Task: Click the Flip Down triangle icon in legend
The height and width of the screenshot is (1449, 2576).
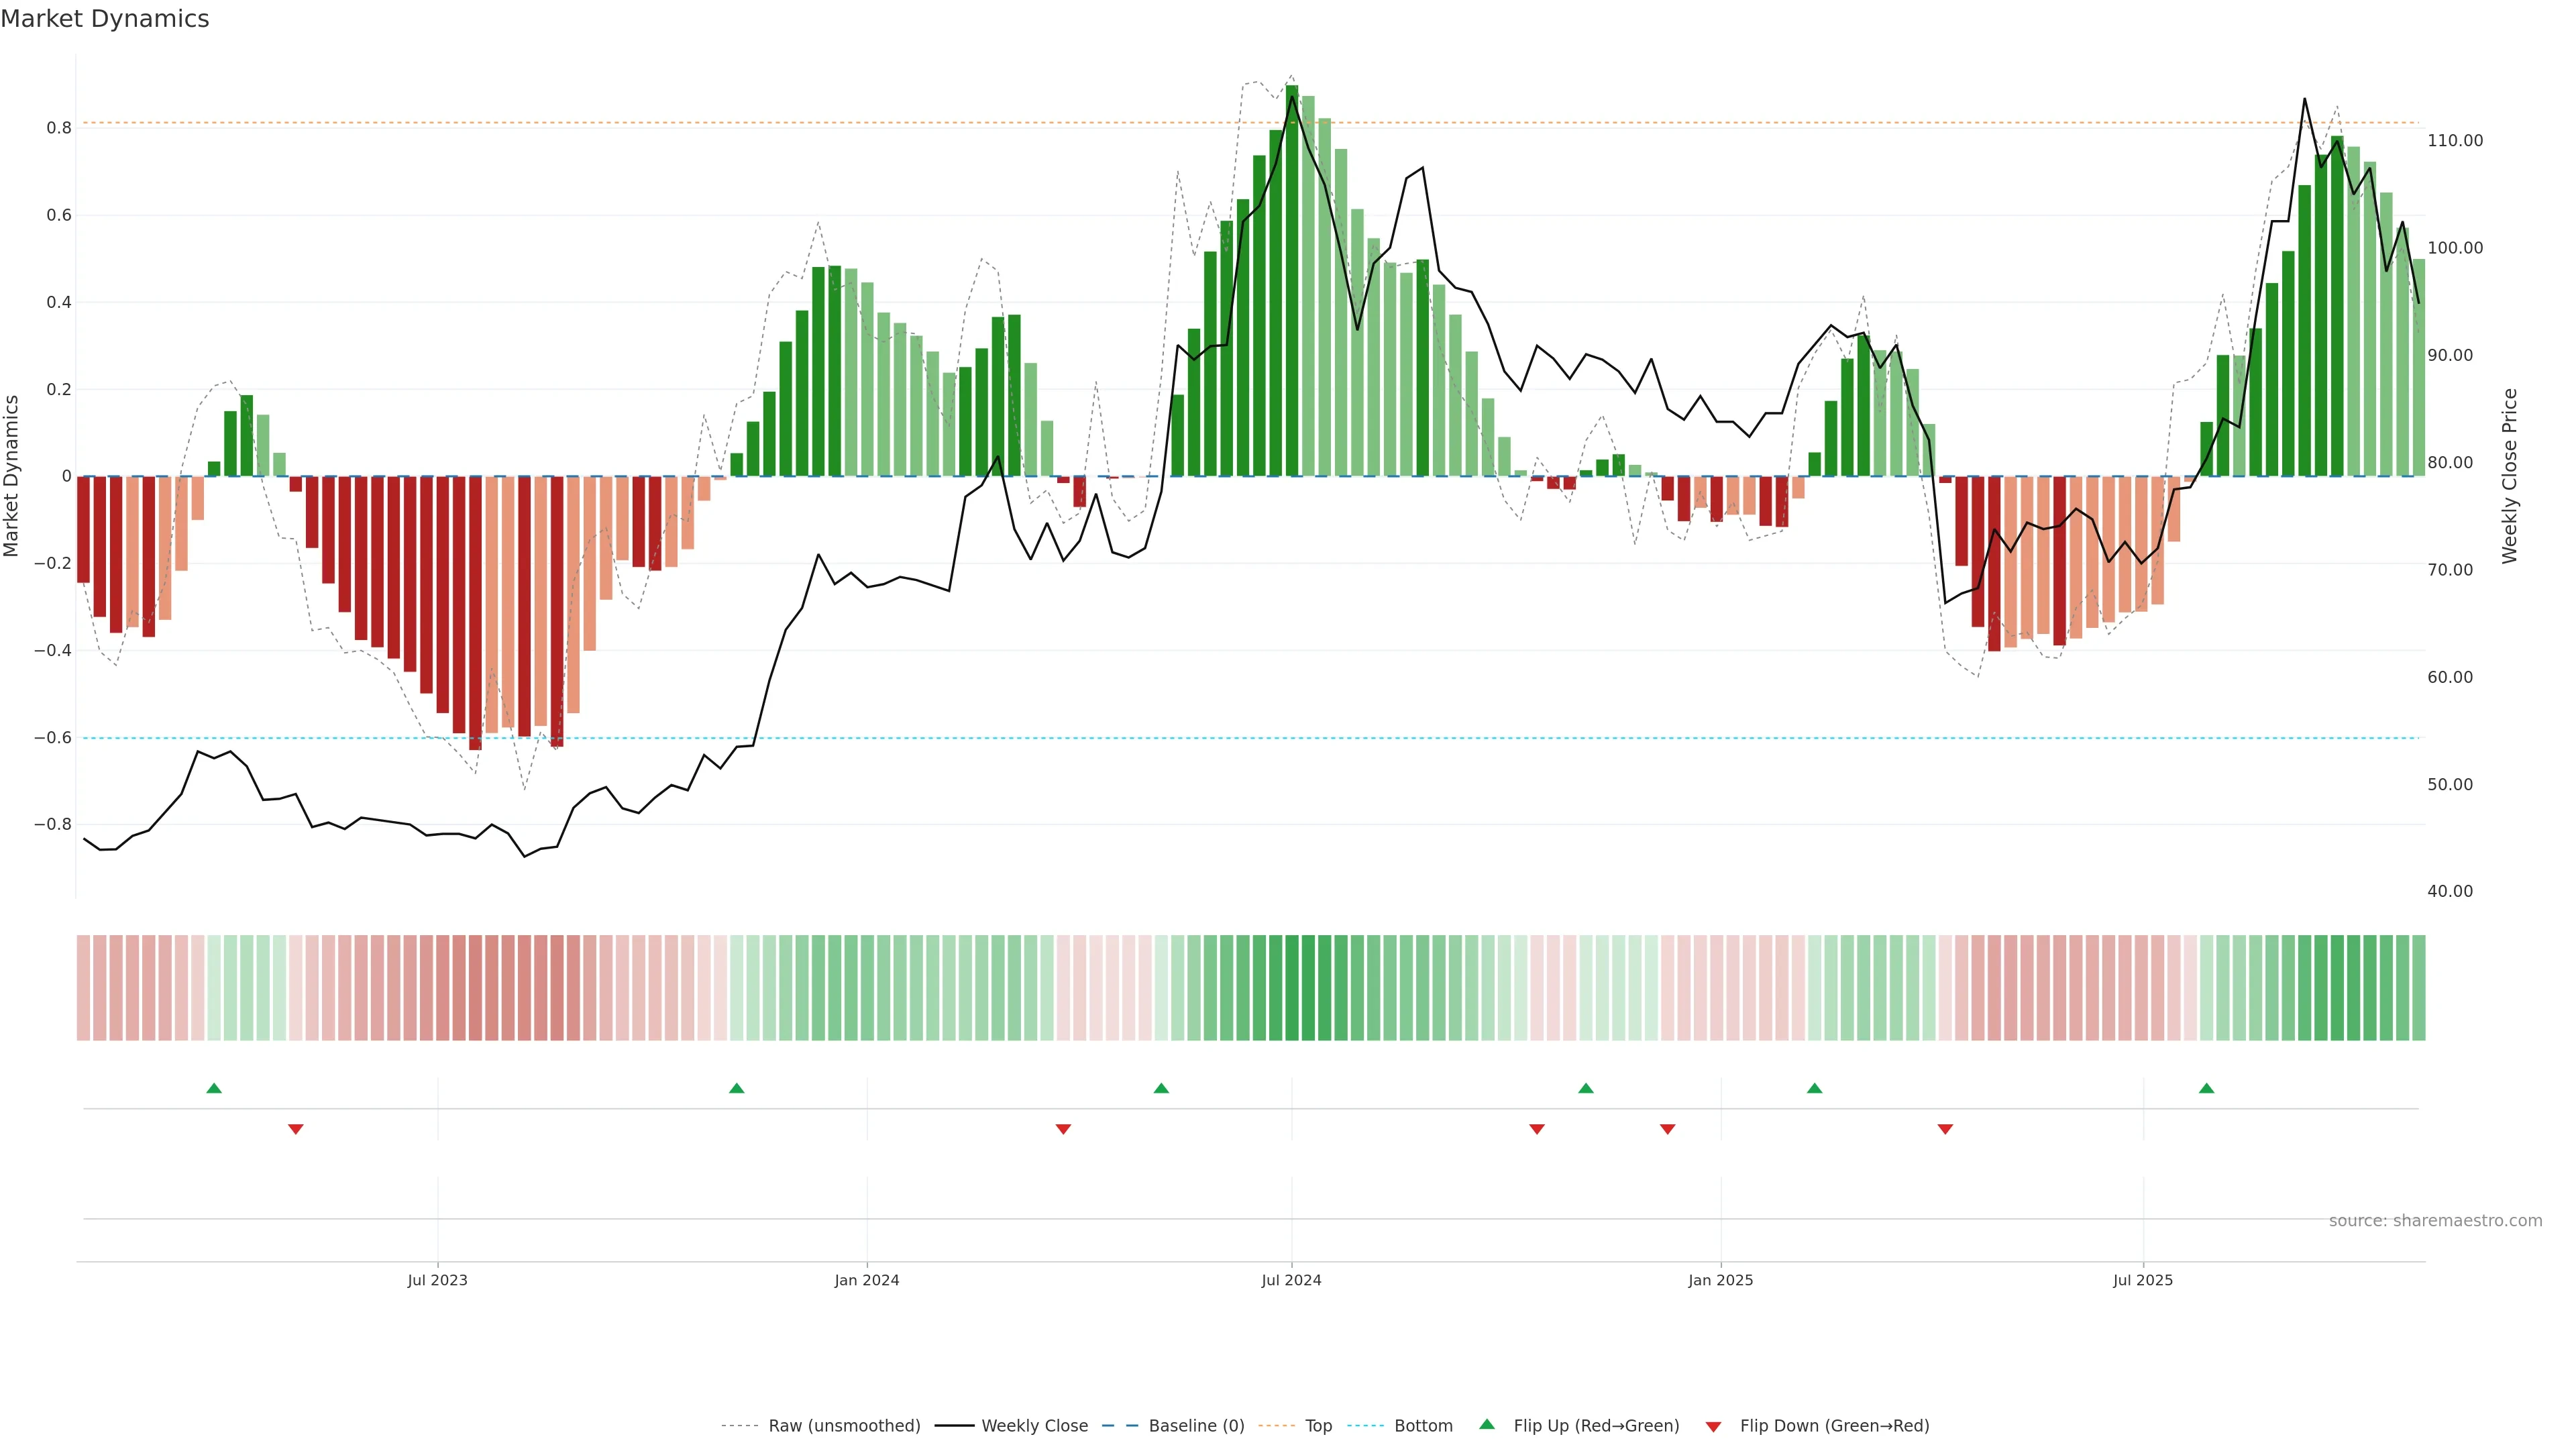Action: (x=1713, y=1427)
